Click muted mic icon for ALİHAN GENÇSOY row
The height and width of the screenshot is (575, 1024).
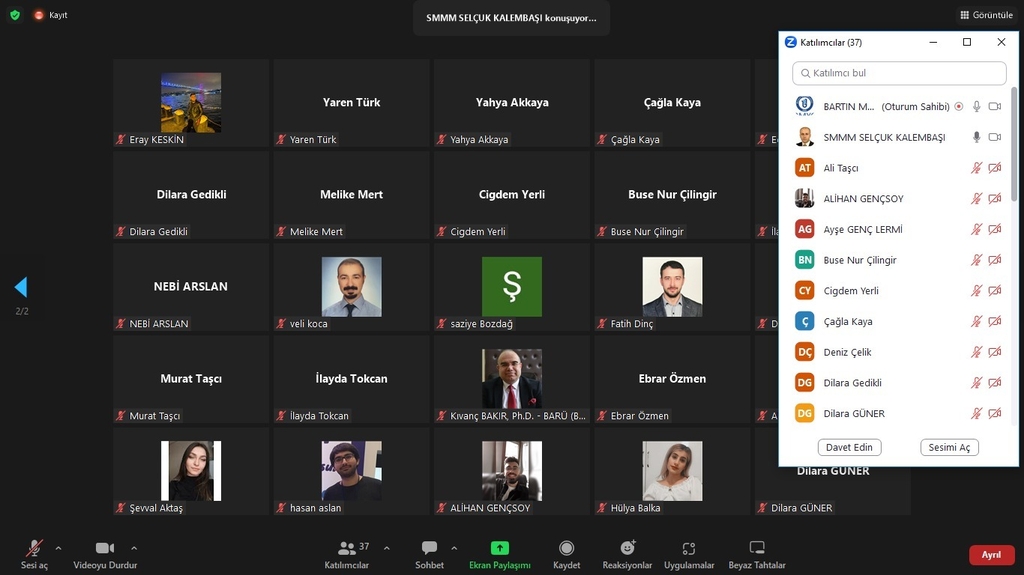point(976,198)
